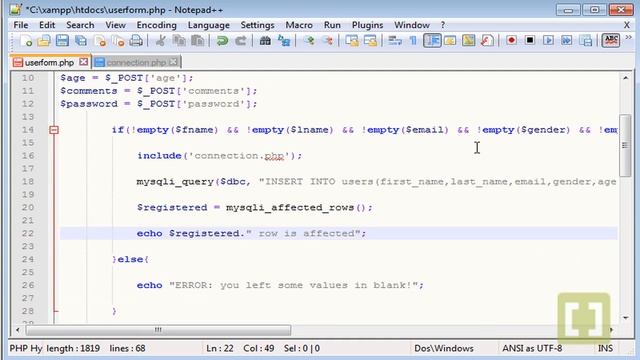Open the Run menu
Image resolution: width=640 pixels, height=360 pixels.
[x=332, y=25]
